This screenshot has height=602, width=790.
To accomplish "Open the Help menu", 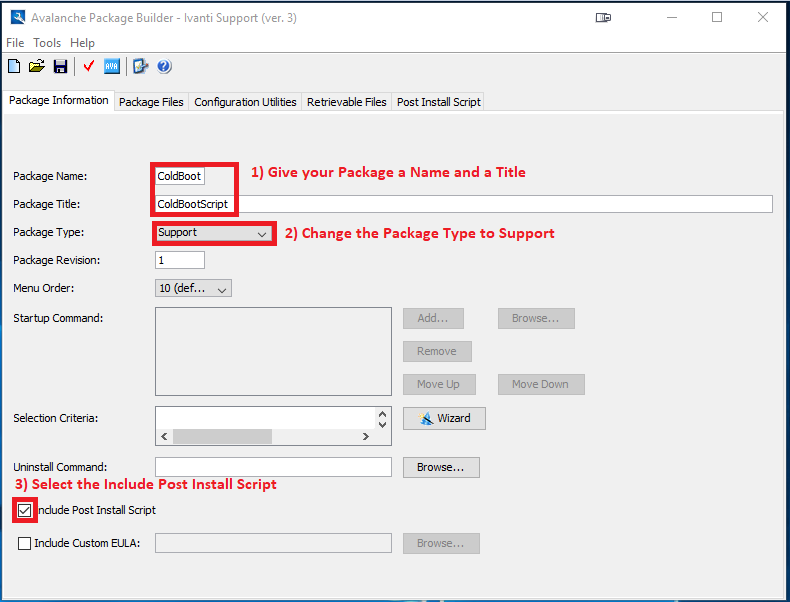I will click(x=82, y=43).
